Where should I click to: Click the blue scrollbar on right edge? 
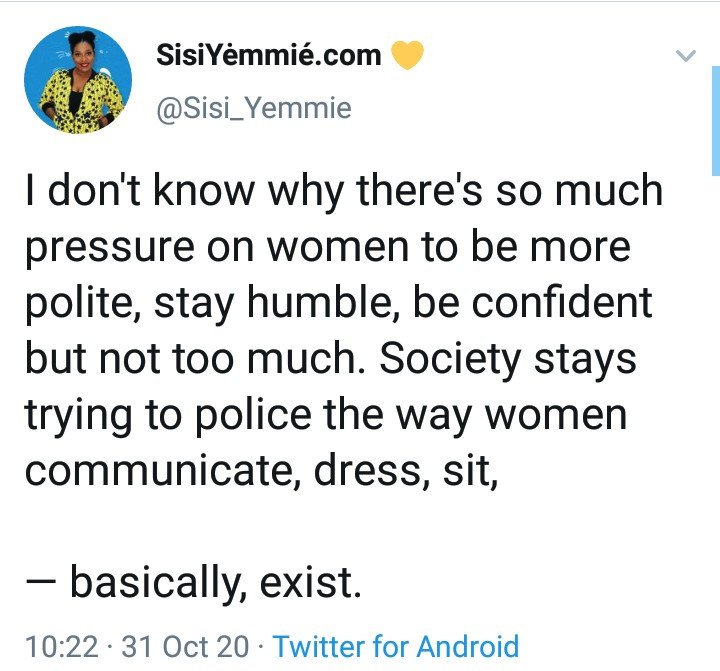pyautogui.click(x=716, y=121)
